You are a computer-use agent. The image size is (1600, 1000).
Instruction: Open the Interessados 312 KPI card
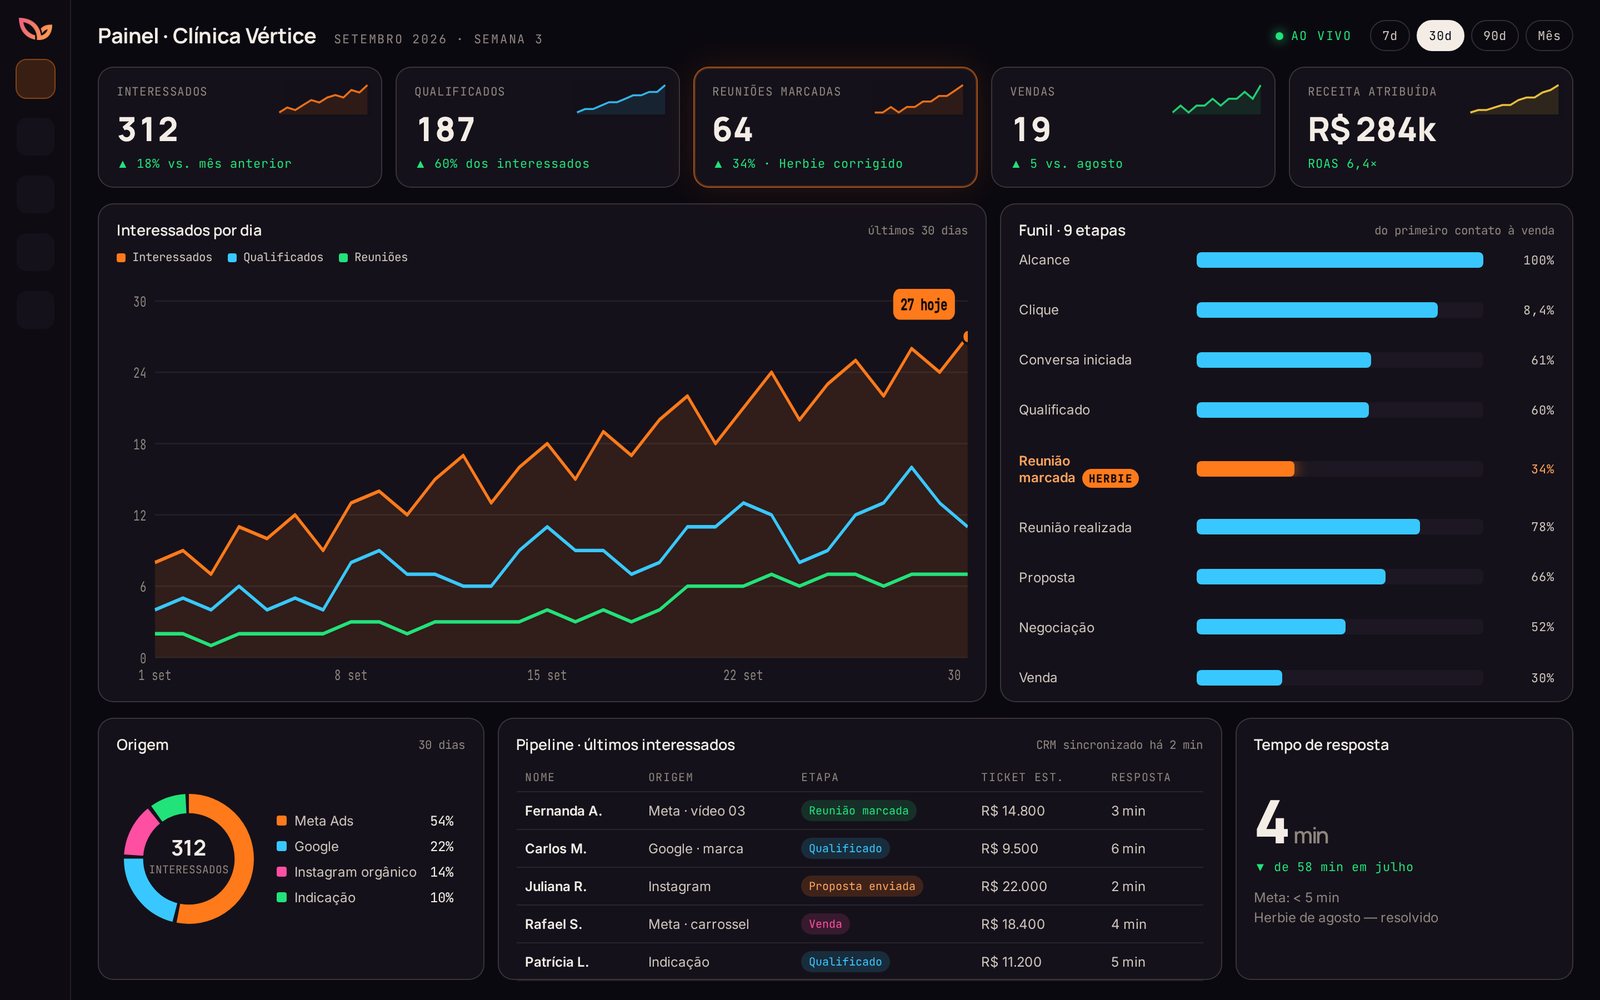coord(240,127)
